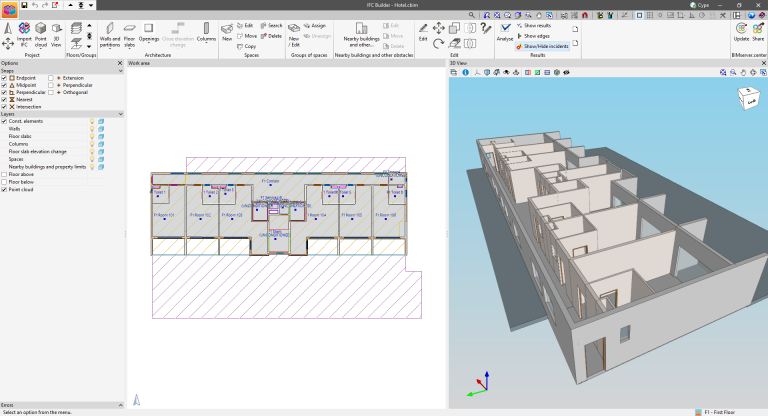768x416 pixels.
Task: Collapse the Snaps section
Action: 119,69
